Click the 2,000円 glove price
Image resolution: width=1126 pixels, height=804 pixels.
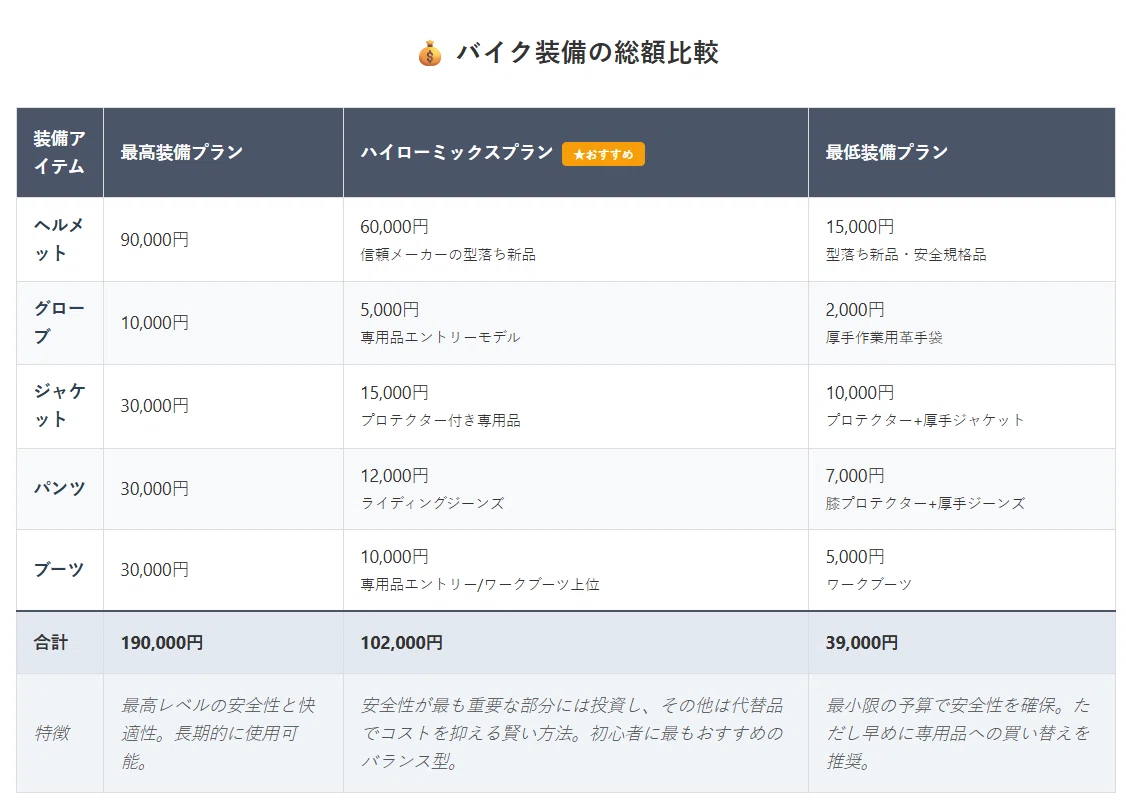point(855,309)
